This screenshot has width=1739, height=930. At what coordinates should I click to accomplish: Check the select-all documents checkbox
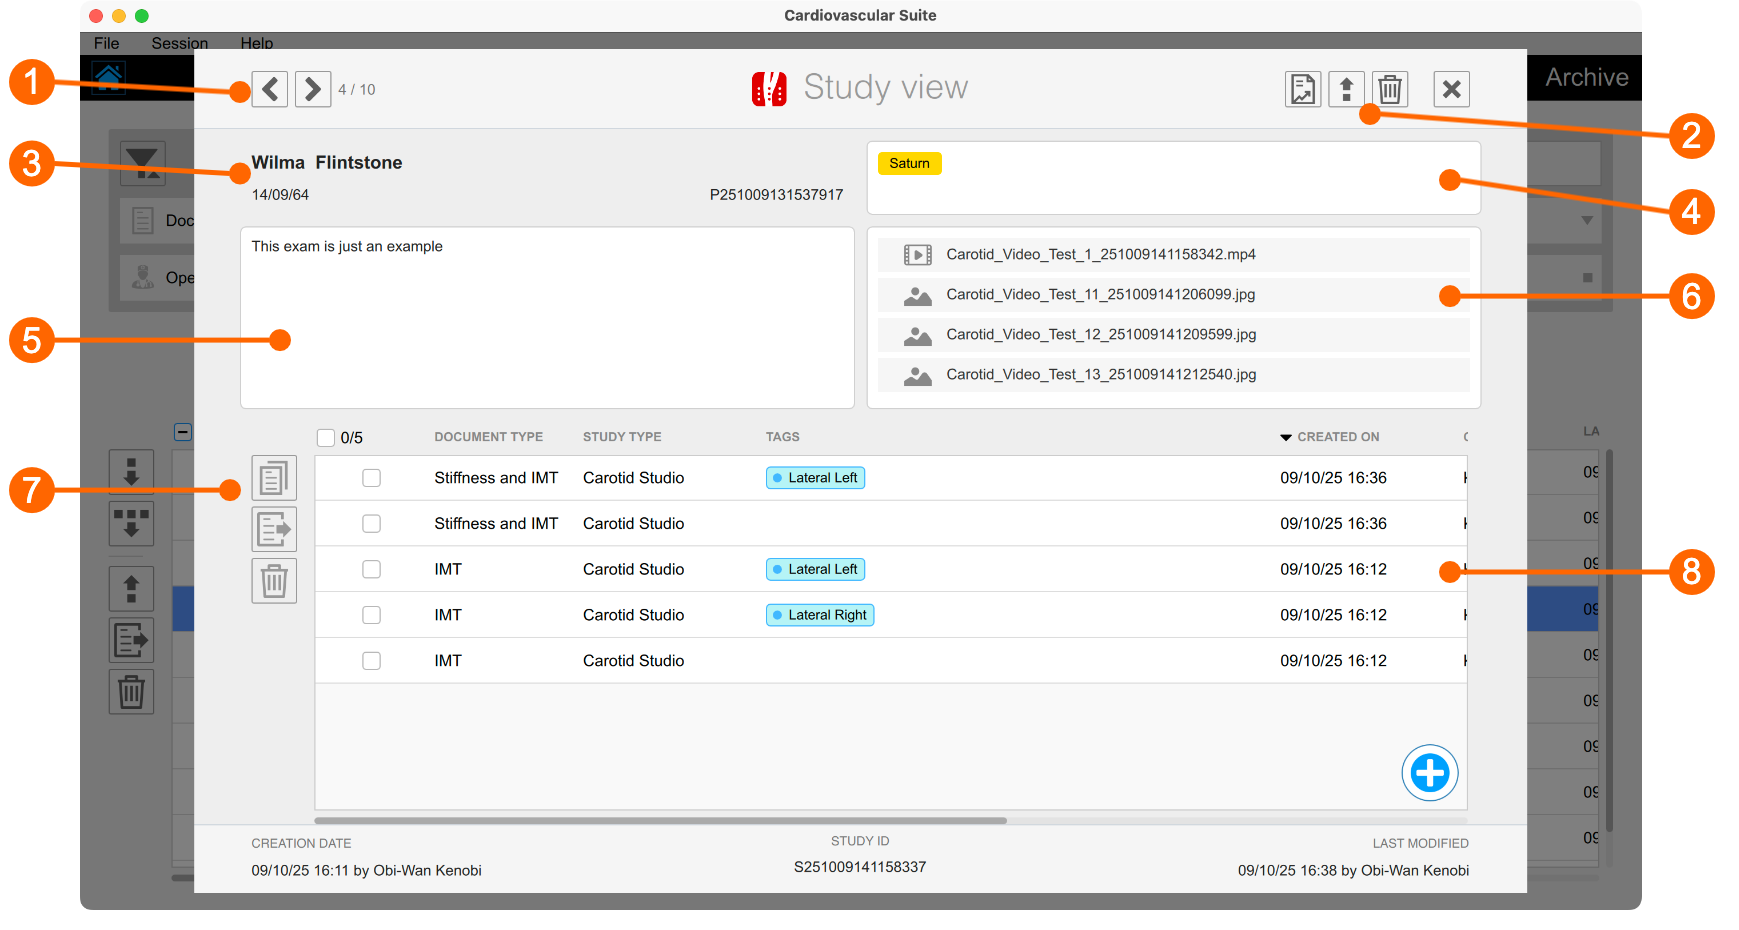tap(326, 437)
